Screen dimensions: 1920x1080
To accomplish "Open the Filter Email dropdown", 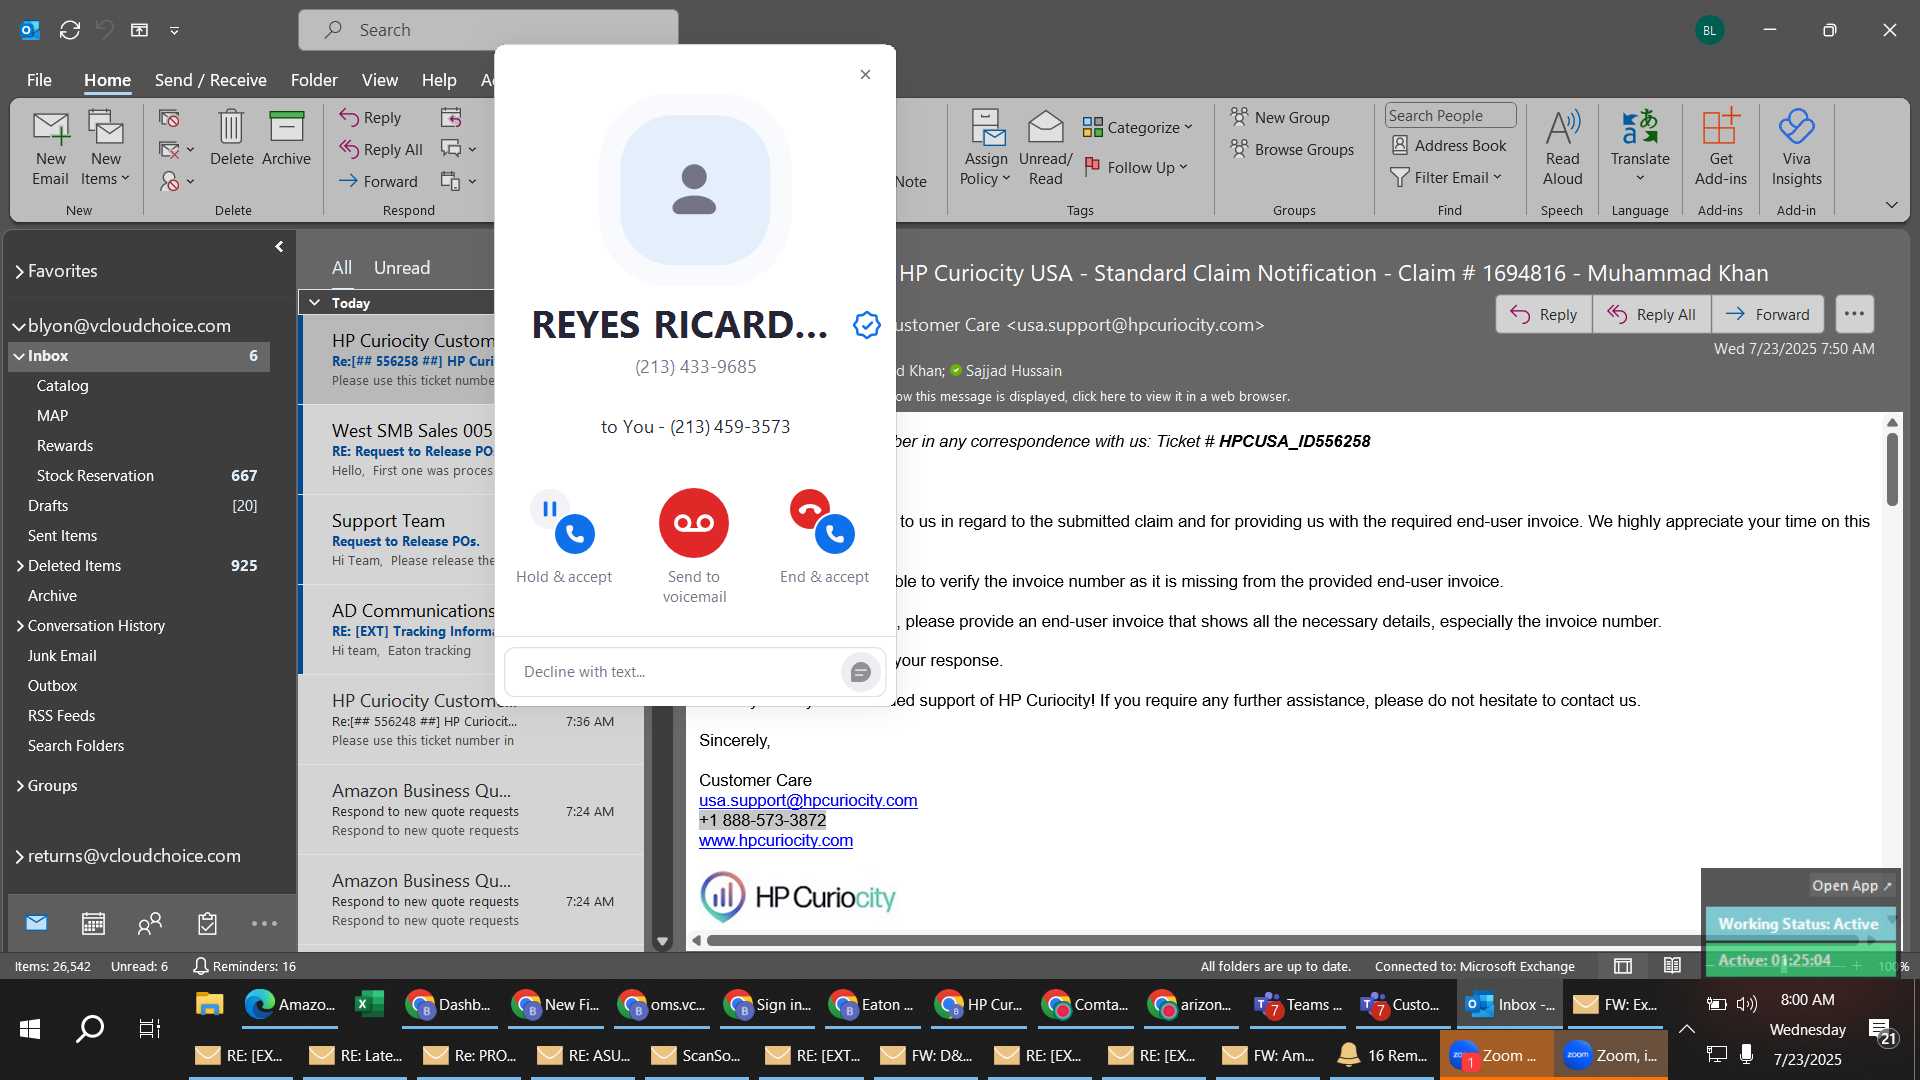I will 1446,177.
